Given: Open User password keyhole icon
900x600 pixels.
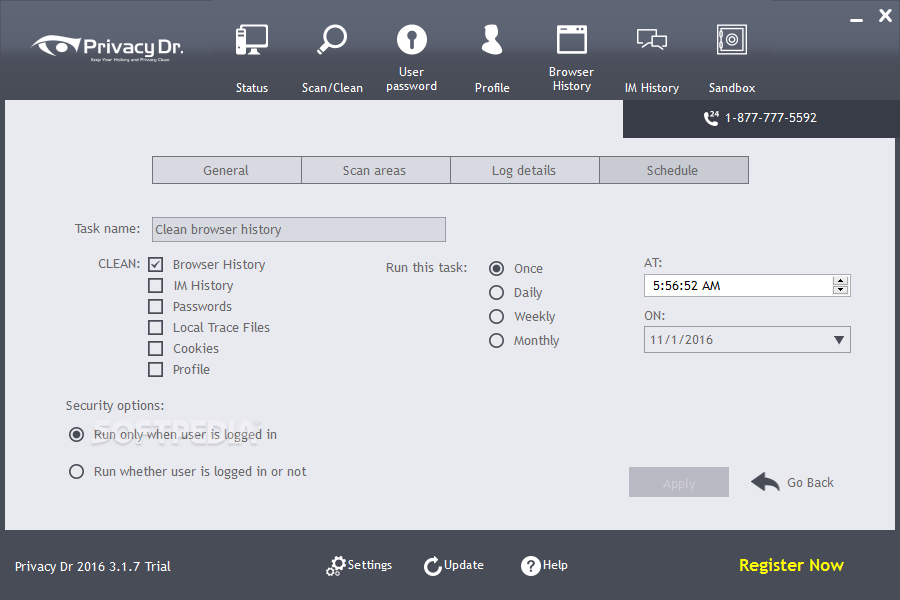Looking at the screenshot, I should click(412, 39).
